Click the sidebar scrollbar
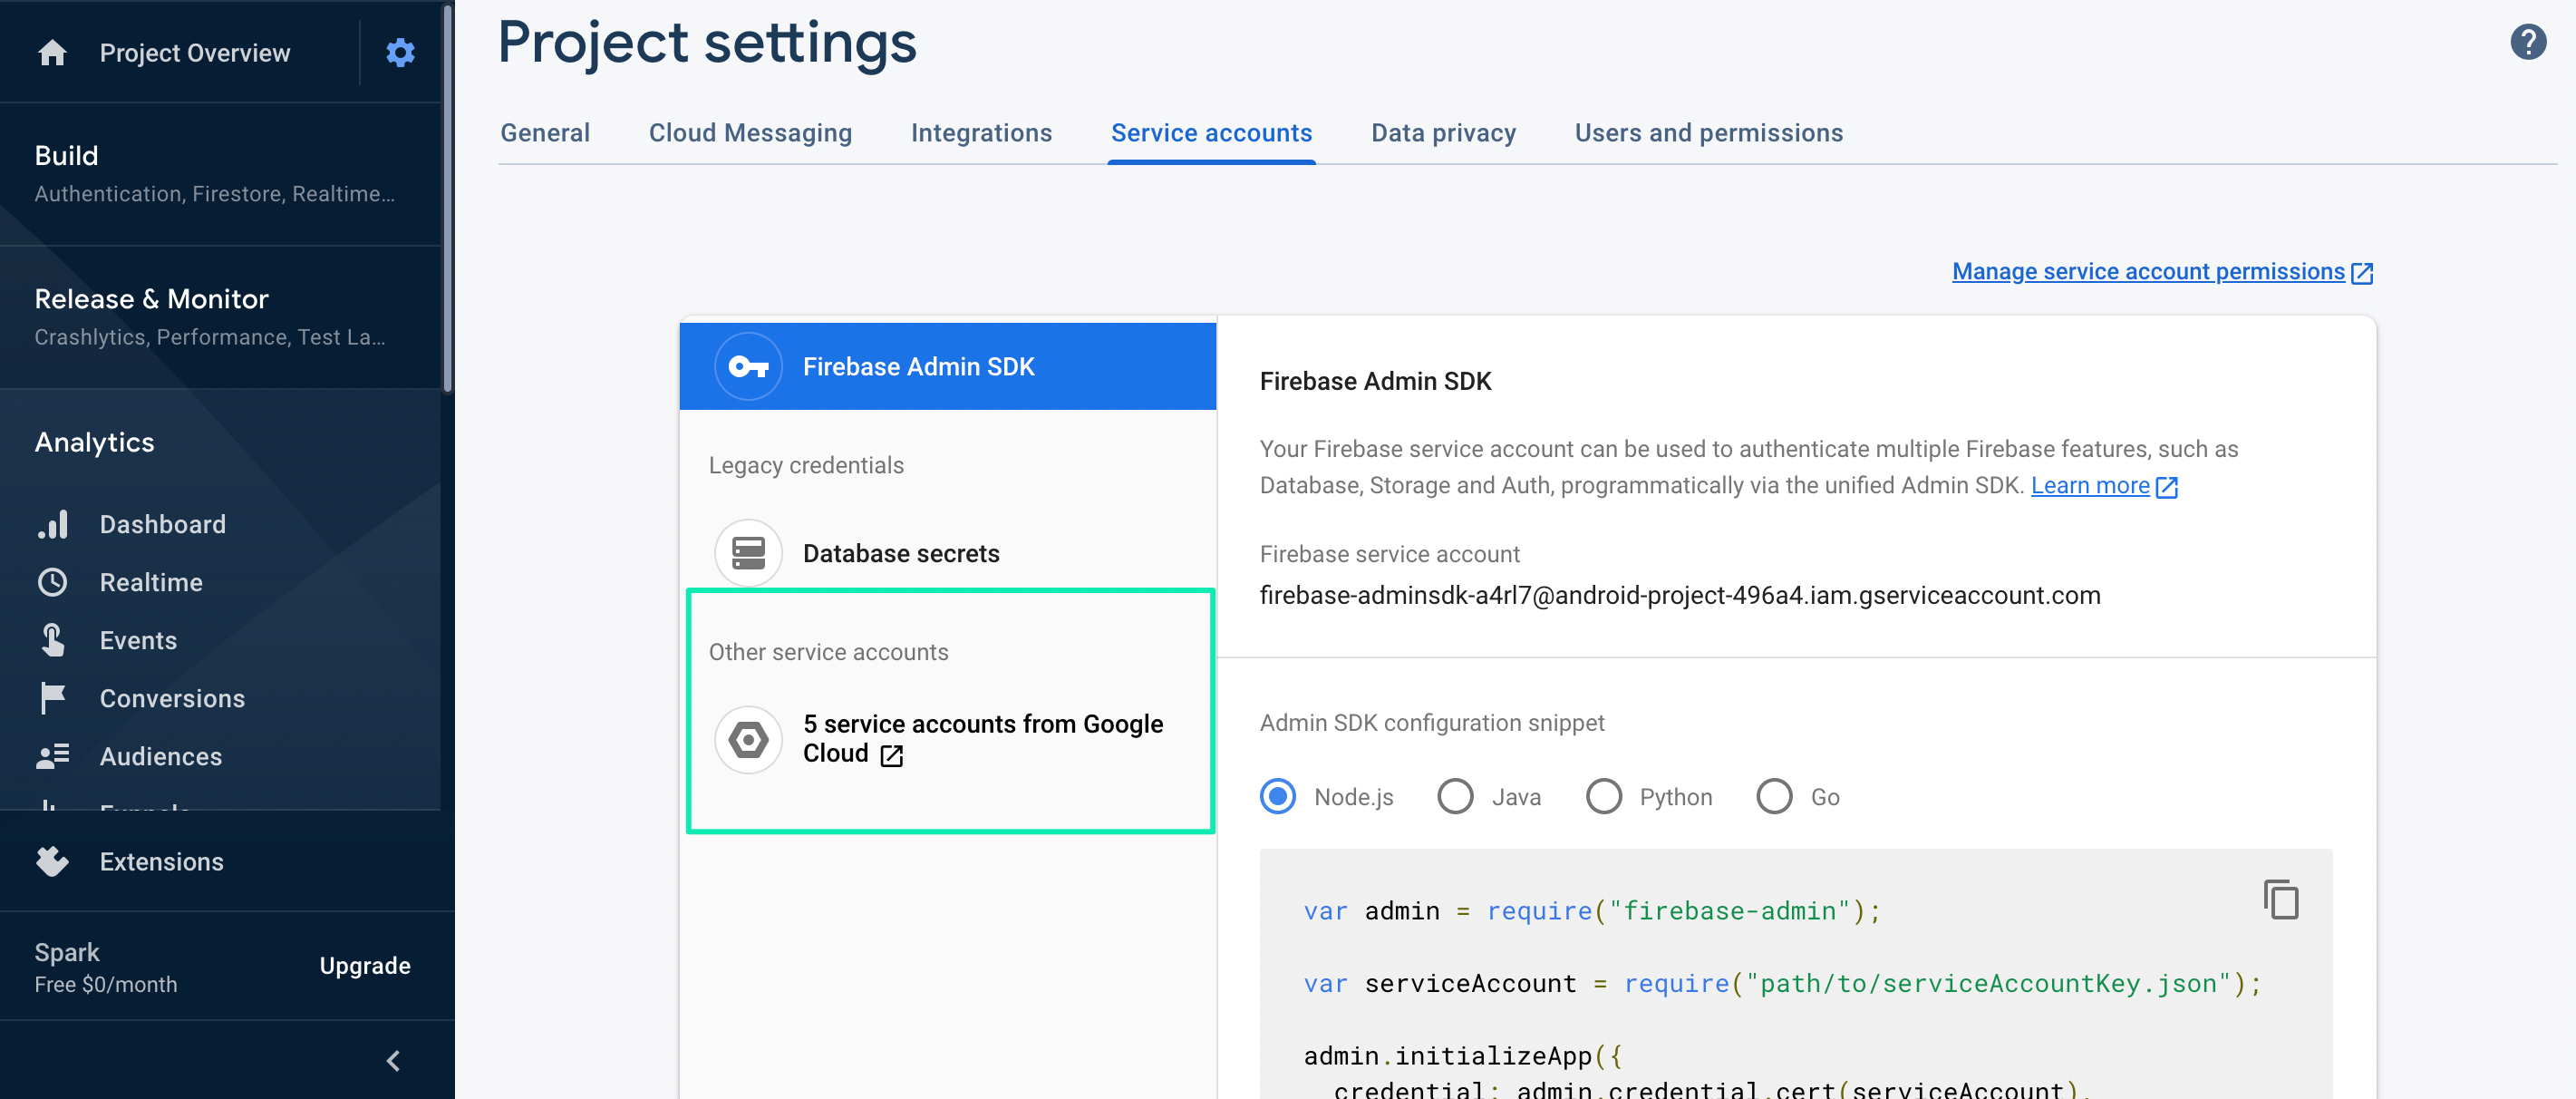The width and height of the screenshot is (2576, 1099). 447,197
